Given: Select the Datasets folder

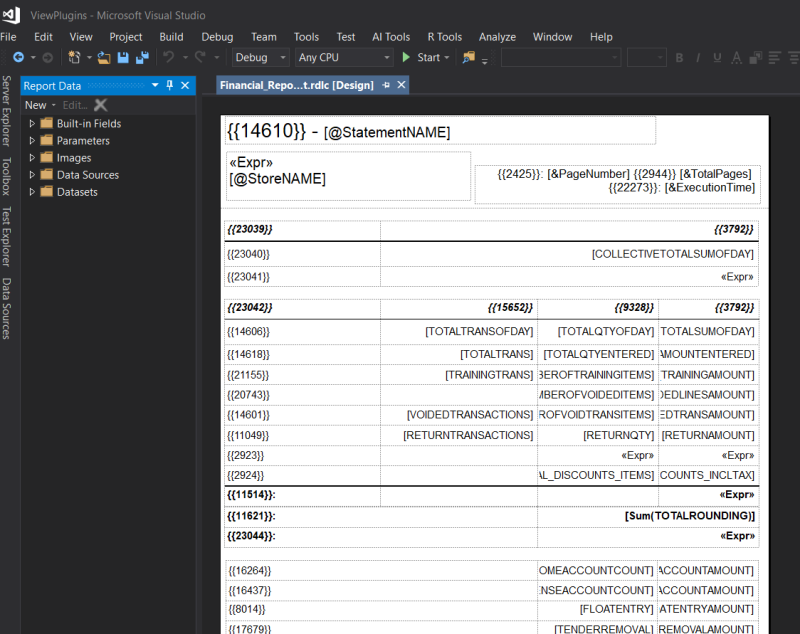Looking at the screenshot, I should click(x=69, y=192).
